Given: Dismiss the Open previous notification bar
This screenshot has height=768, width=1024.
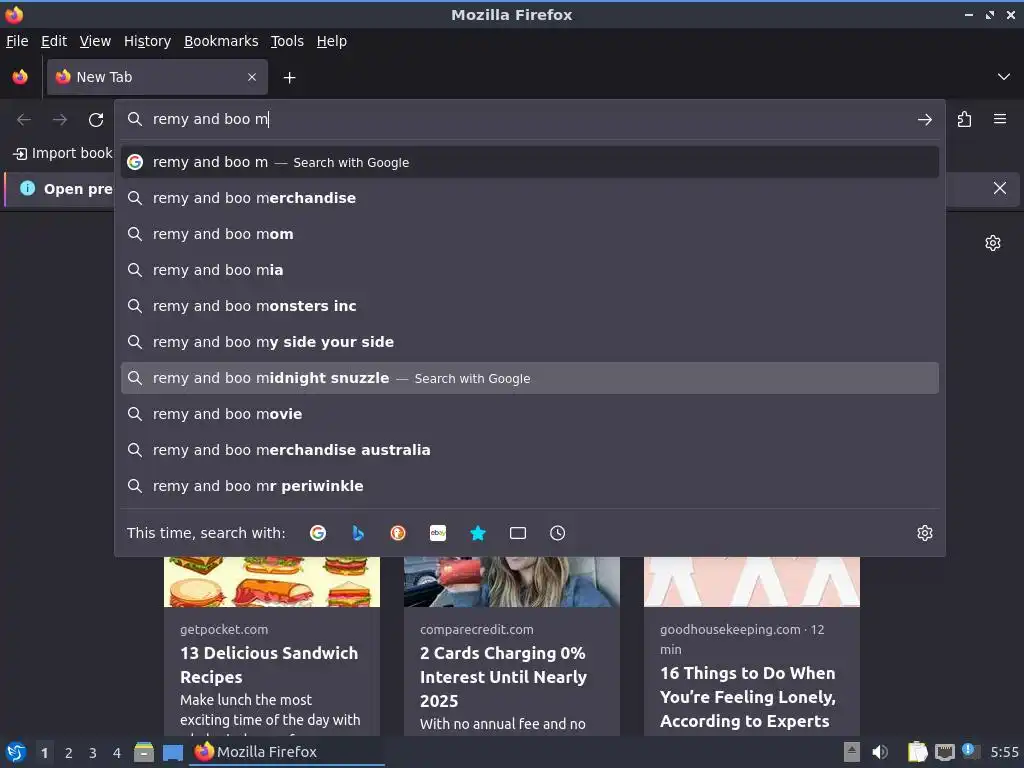Looking at the screenshot, I should pyautogui.click(x=1000, y=188).
